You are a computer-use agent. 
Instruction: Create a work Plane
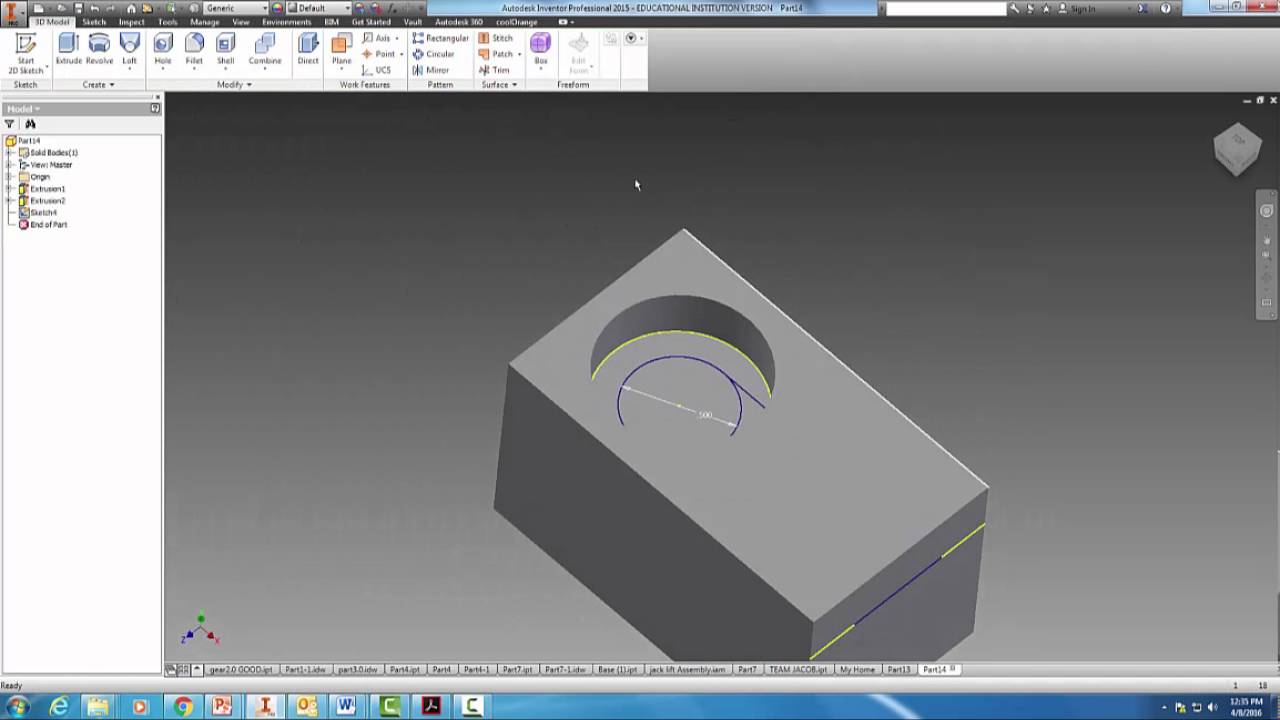pyautogui.click(x=342, y=49)
